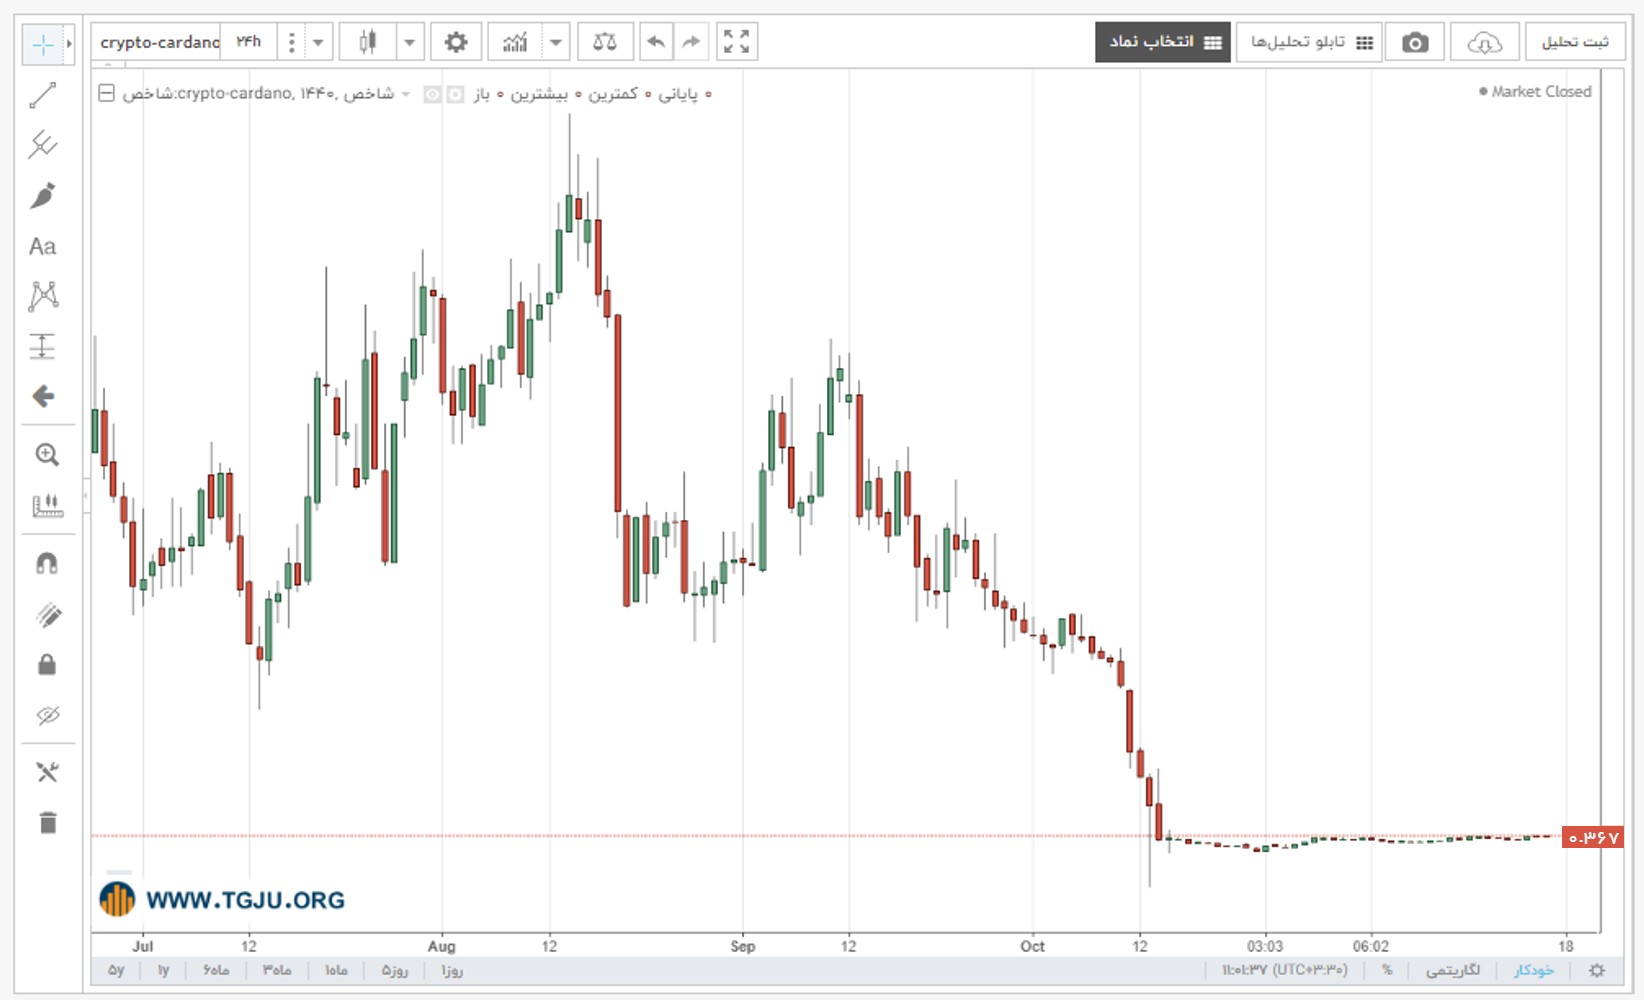Expand the candlestick chart style dropdown
This screenshot has width=1644, height=1000.
coord(409,42)
